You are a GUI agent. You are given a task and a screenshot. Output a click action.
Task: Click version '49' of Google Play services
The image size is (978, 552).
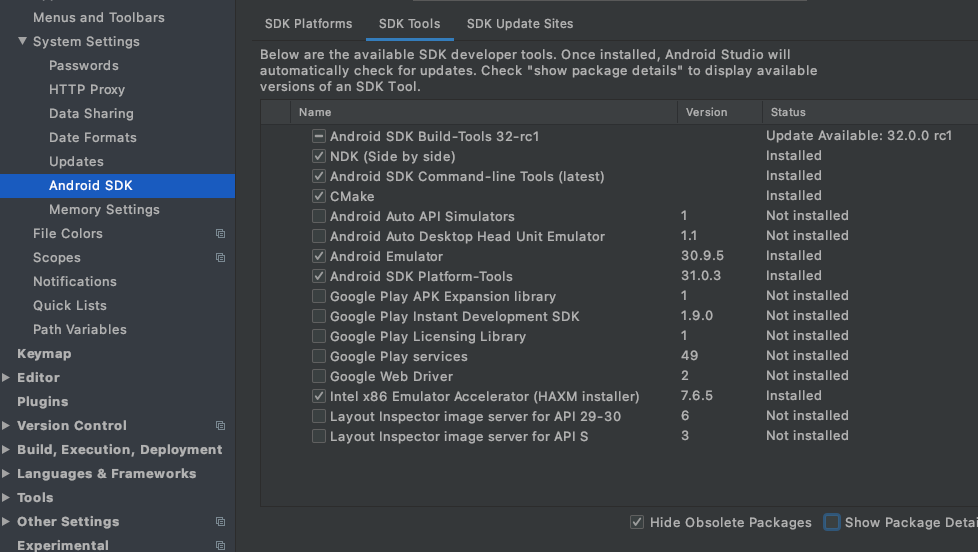tap(689, 355)
